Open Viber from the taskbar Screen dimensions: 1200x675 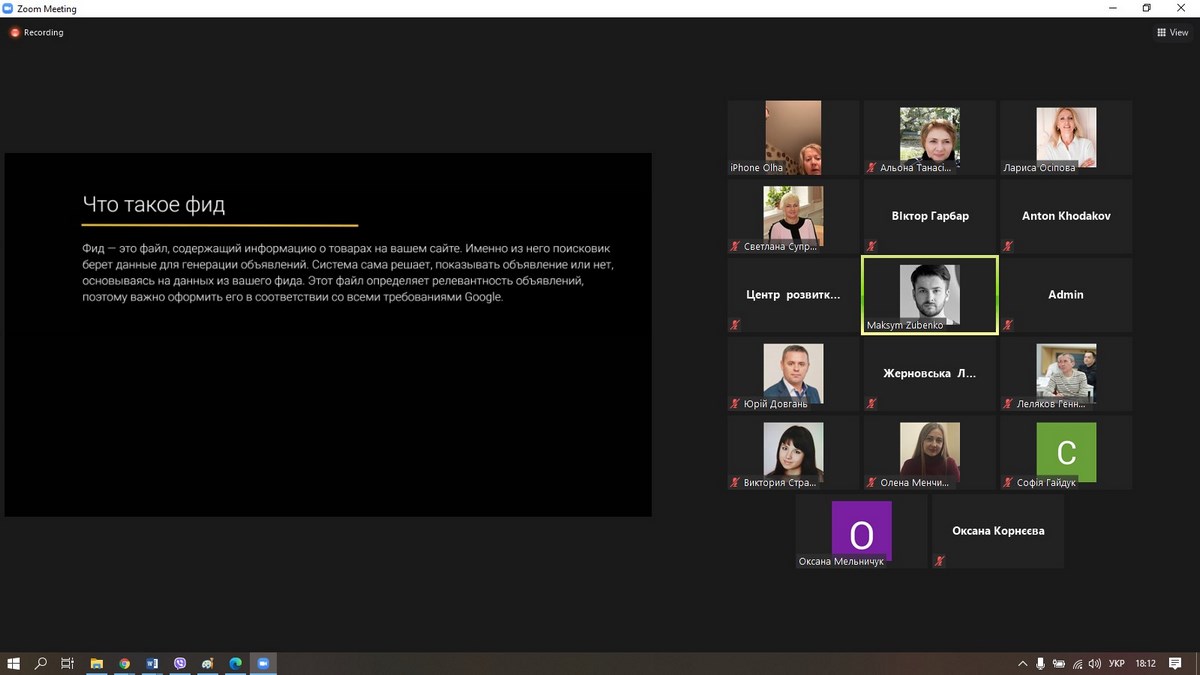point(180,663)
